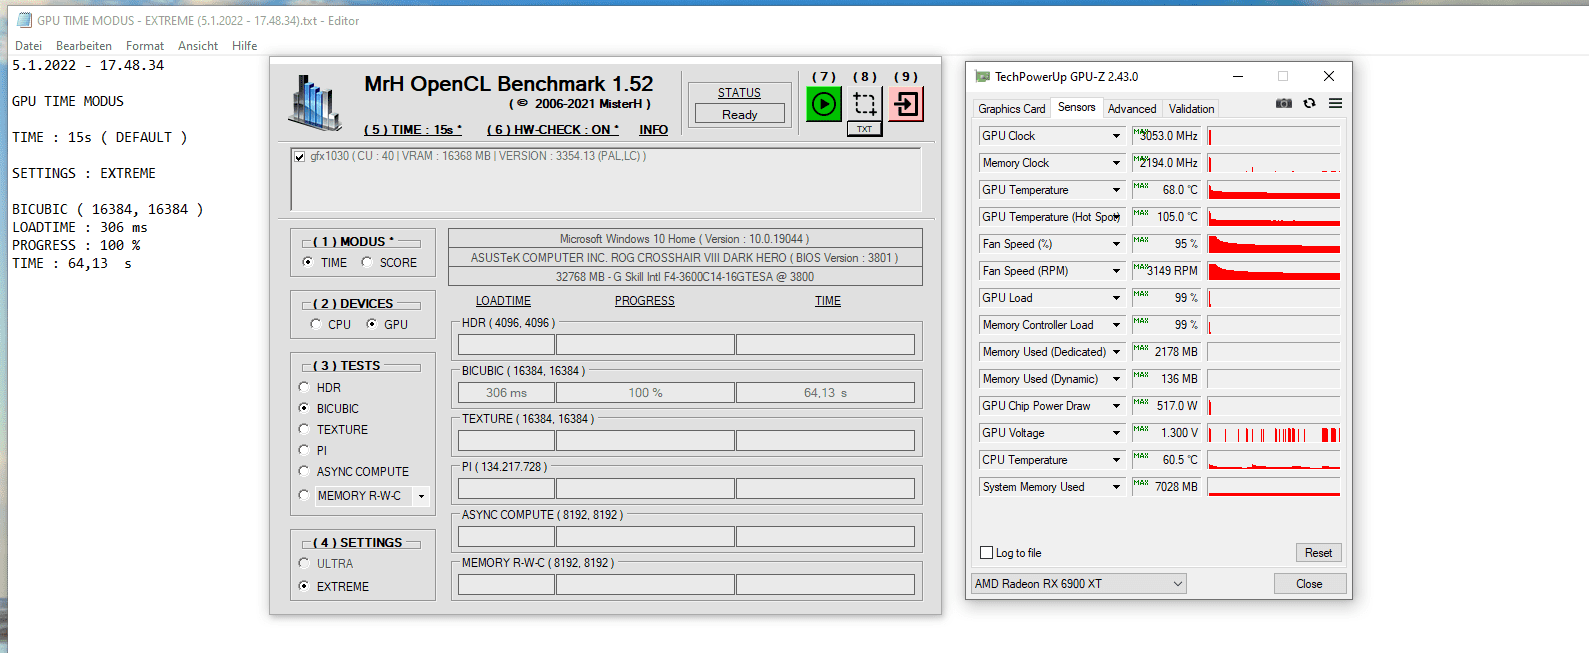Switch to the Sensors tab
This screenshot has width=1589, height=653.
tap(1077, 107)
